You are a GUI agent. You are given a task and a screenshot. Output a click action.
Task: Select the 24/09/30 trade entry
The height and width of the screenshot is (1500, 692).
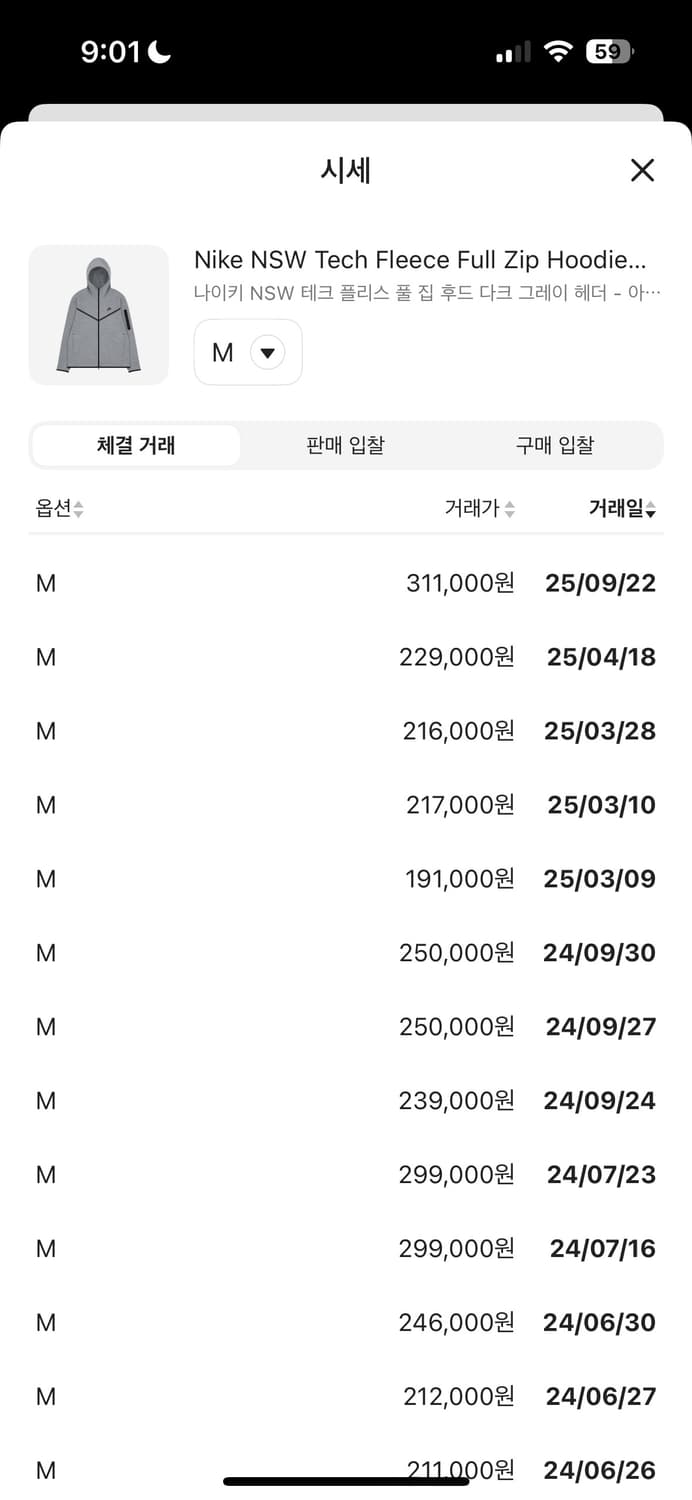point(599,954)
